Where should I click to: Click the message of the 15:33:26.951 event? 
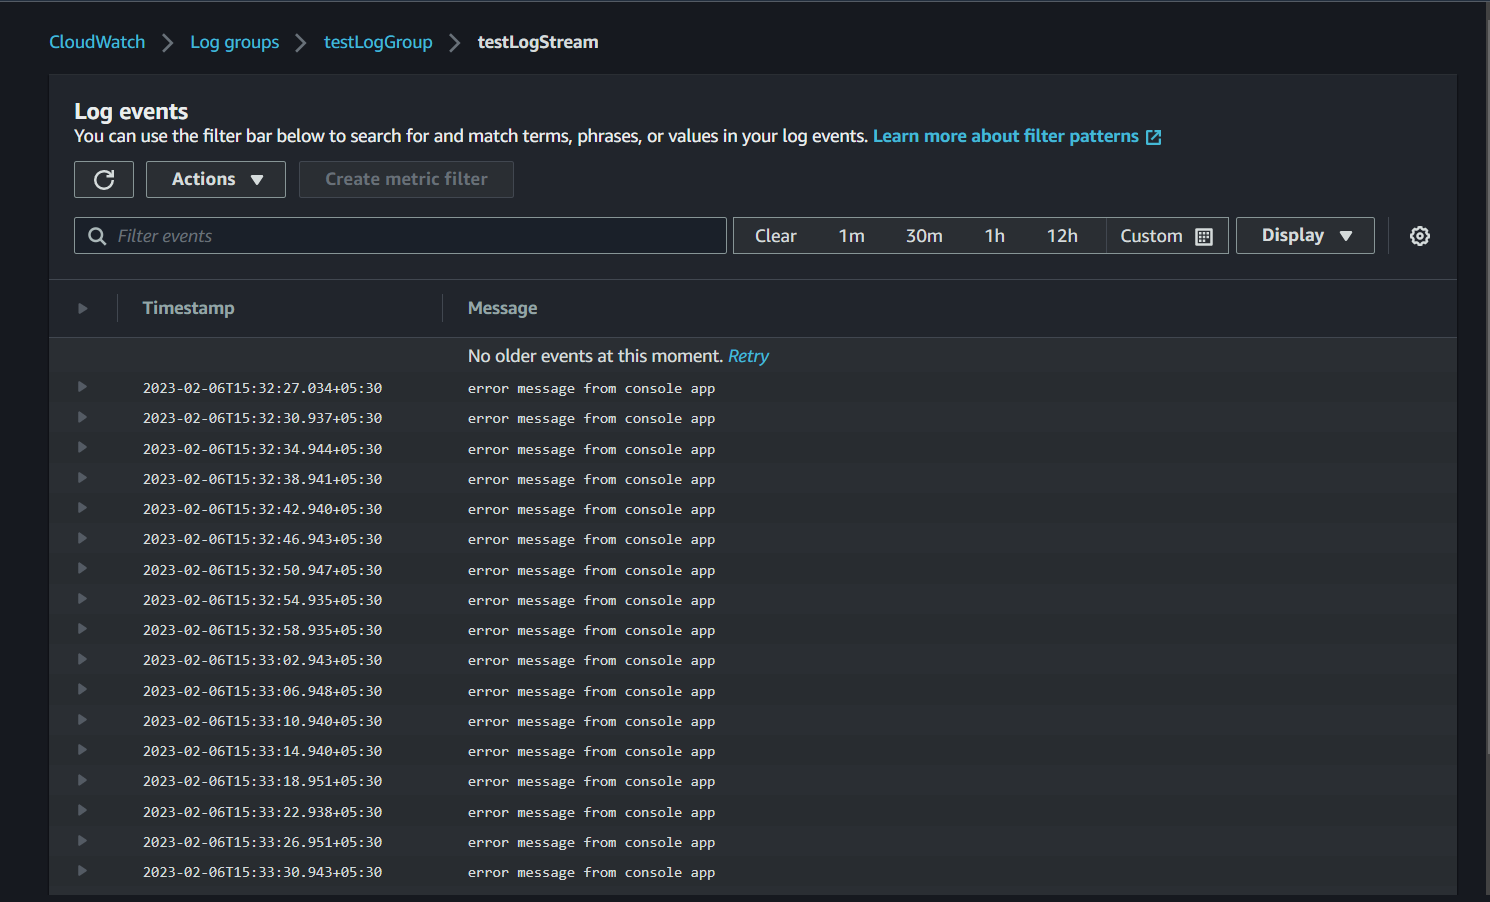pos(591,842)
